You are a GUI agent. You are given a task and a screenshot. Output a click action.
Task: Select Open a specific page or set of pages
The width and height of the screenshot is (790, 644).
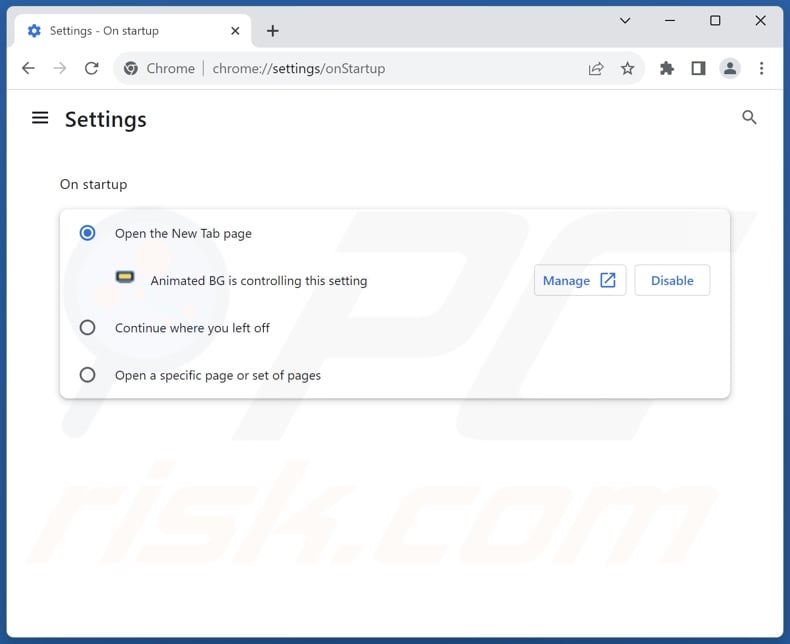coord(87,375)
